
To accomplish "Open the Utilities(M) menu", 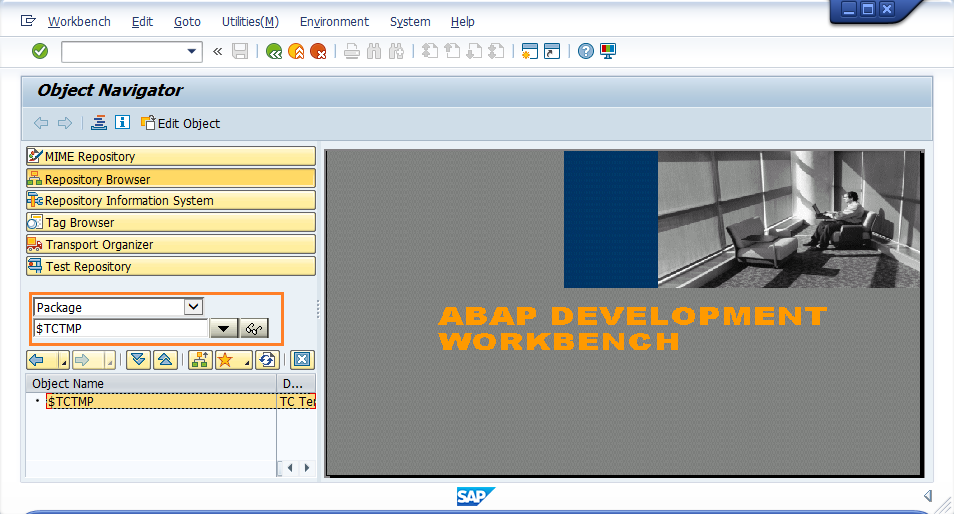I will tap(250, 22).
